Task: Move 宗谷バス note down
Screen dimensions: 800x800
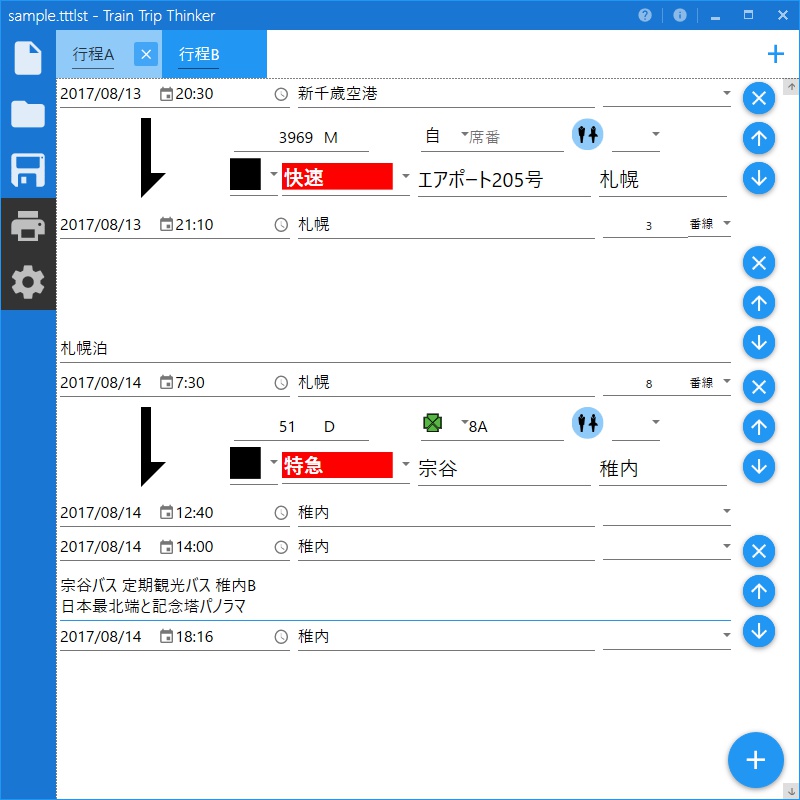Action: 759,631
